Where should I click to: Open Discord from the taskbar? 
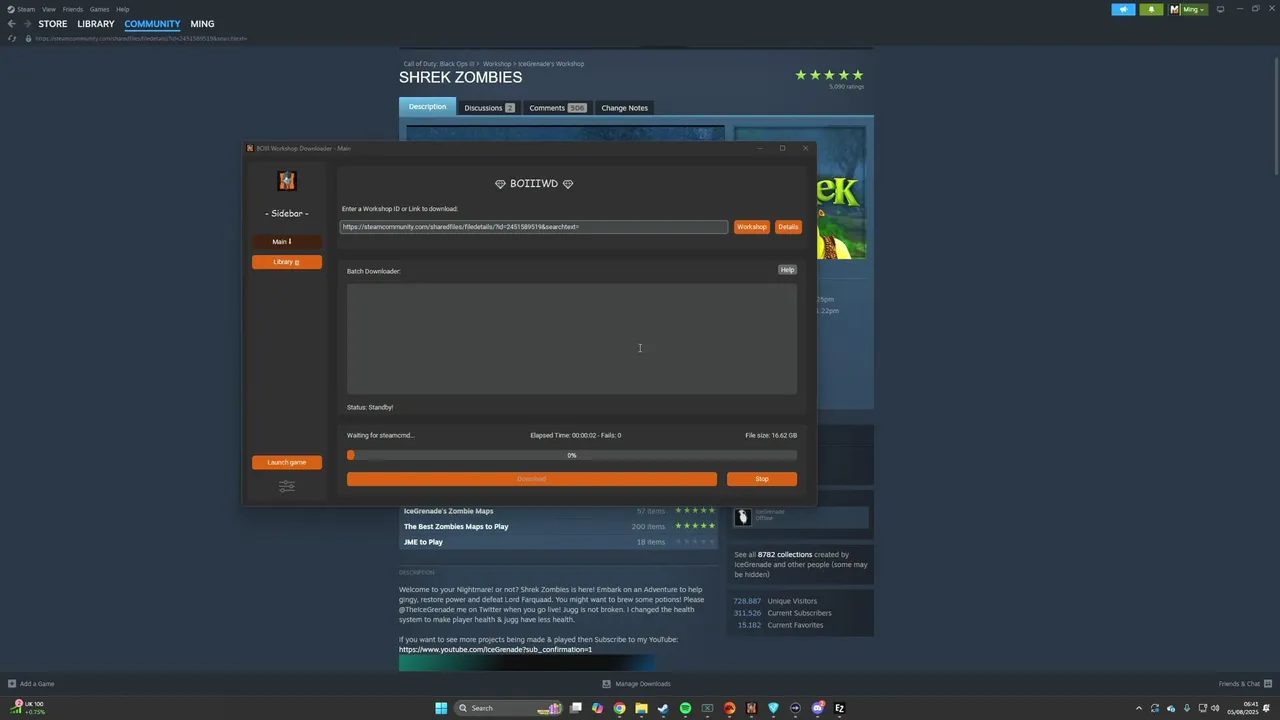(x=818, y=708)
